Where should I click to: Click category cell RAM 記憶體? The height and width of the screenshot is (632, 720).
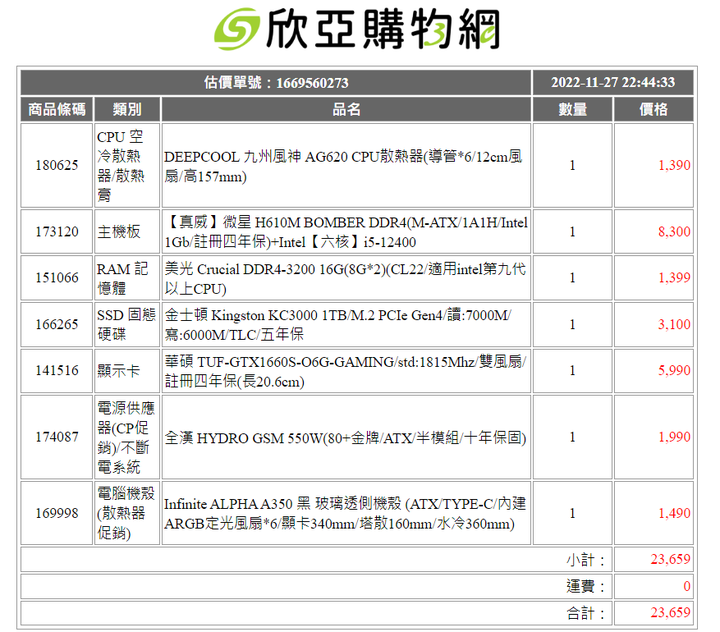[x=127, y=278]
